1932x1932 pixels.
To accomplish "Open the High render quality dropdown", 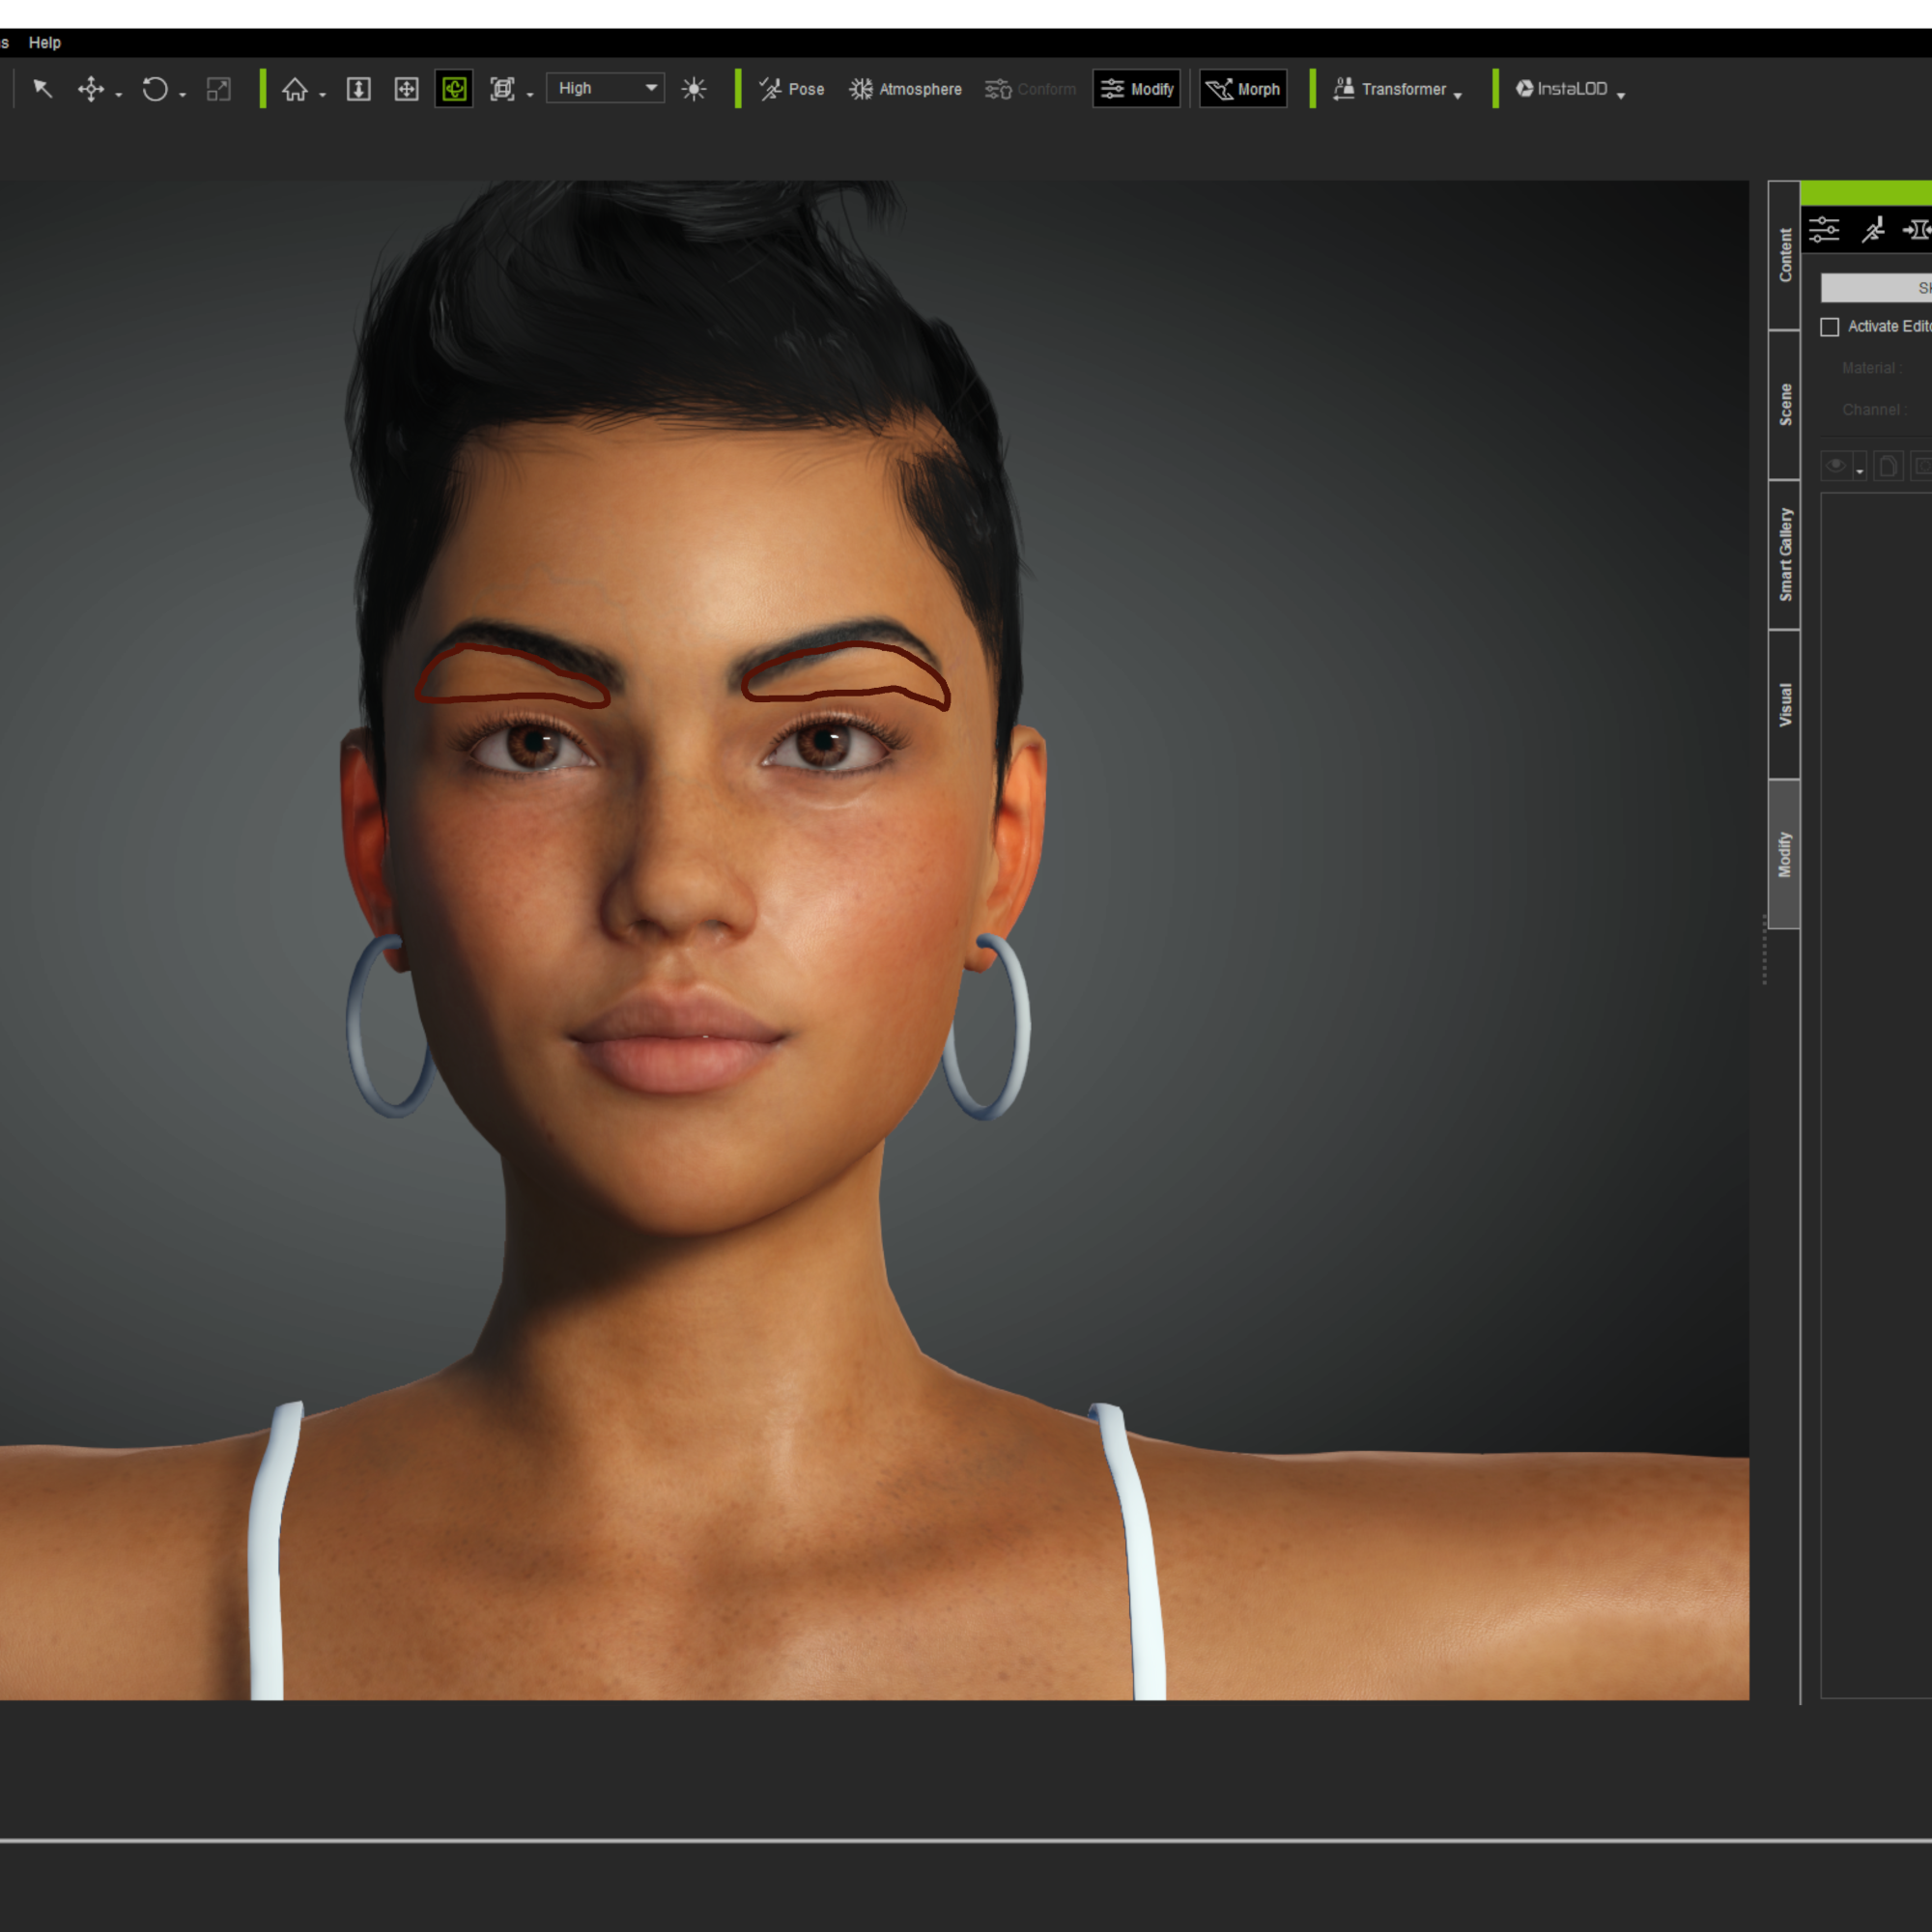I will (605, 88).
